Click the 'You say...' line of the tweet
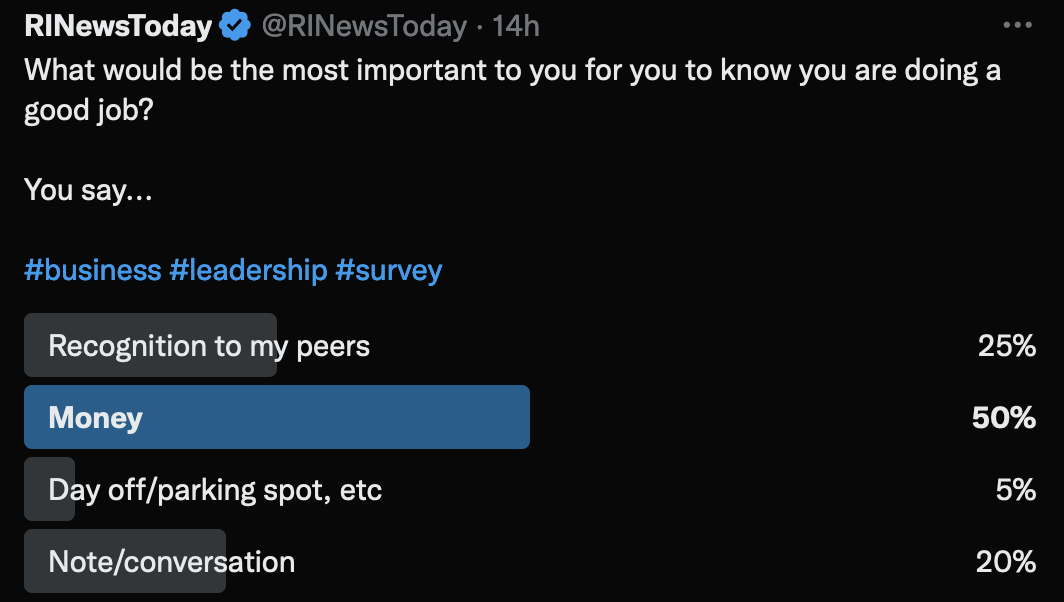Image resolution: width=1064 pixels, height=602 pixels. (x=88, y=189)
